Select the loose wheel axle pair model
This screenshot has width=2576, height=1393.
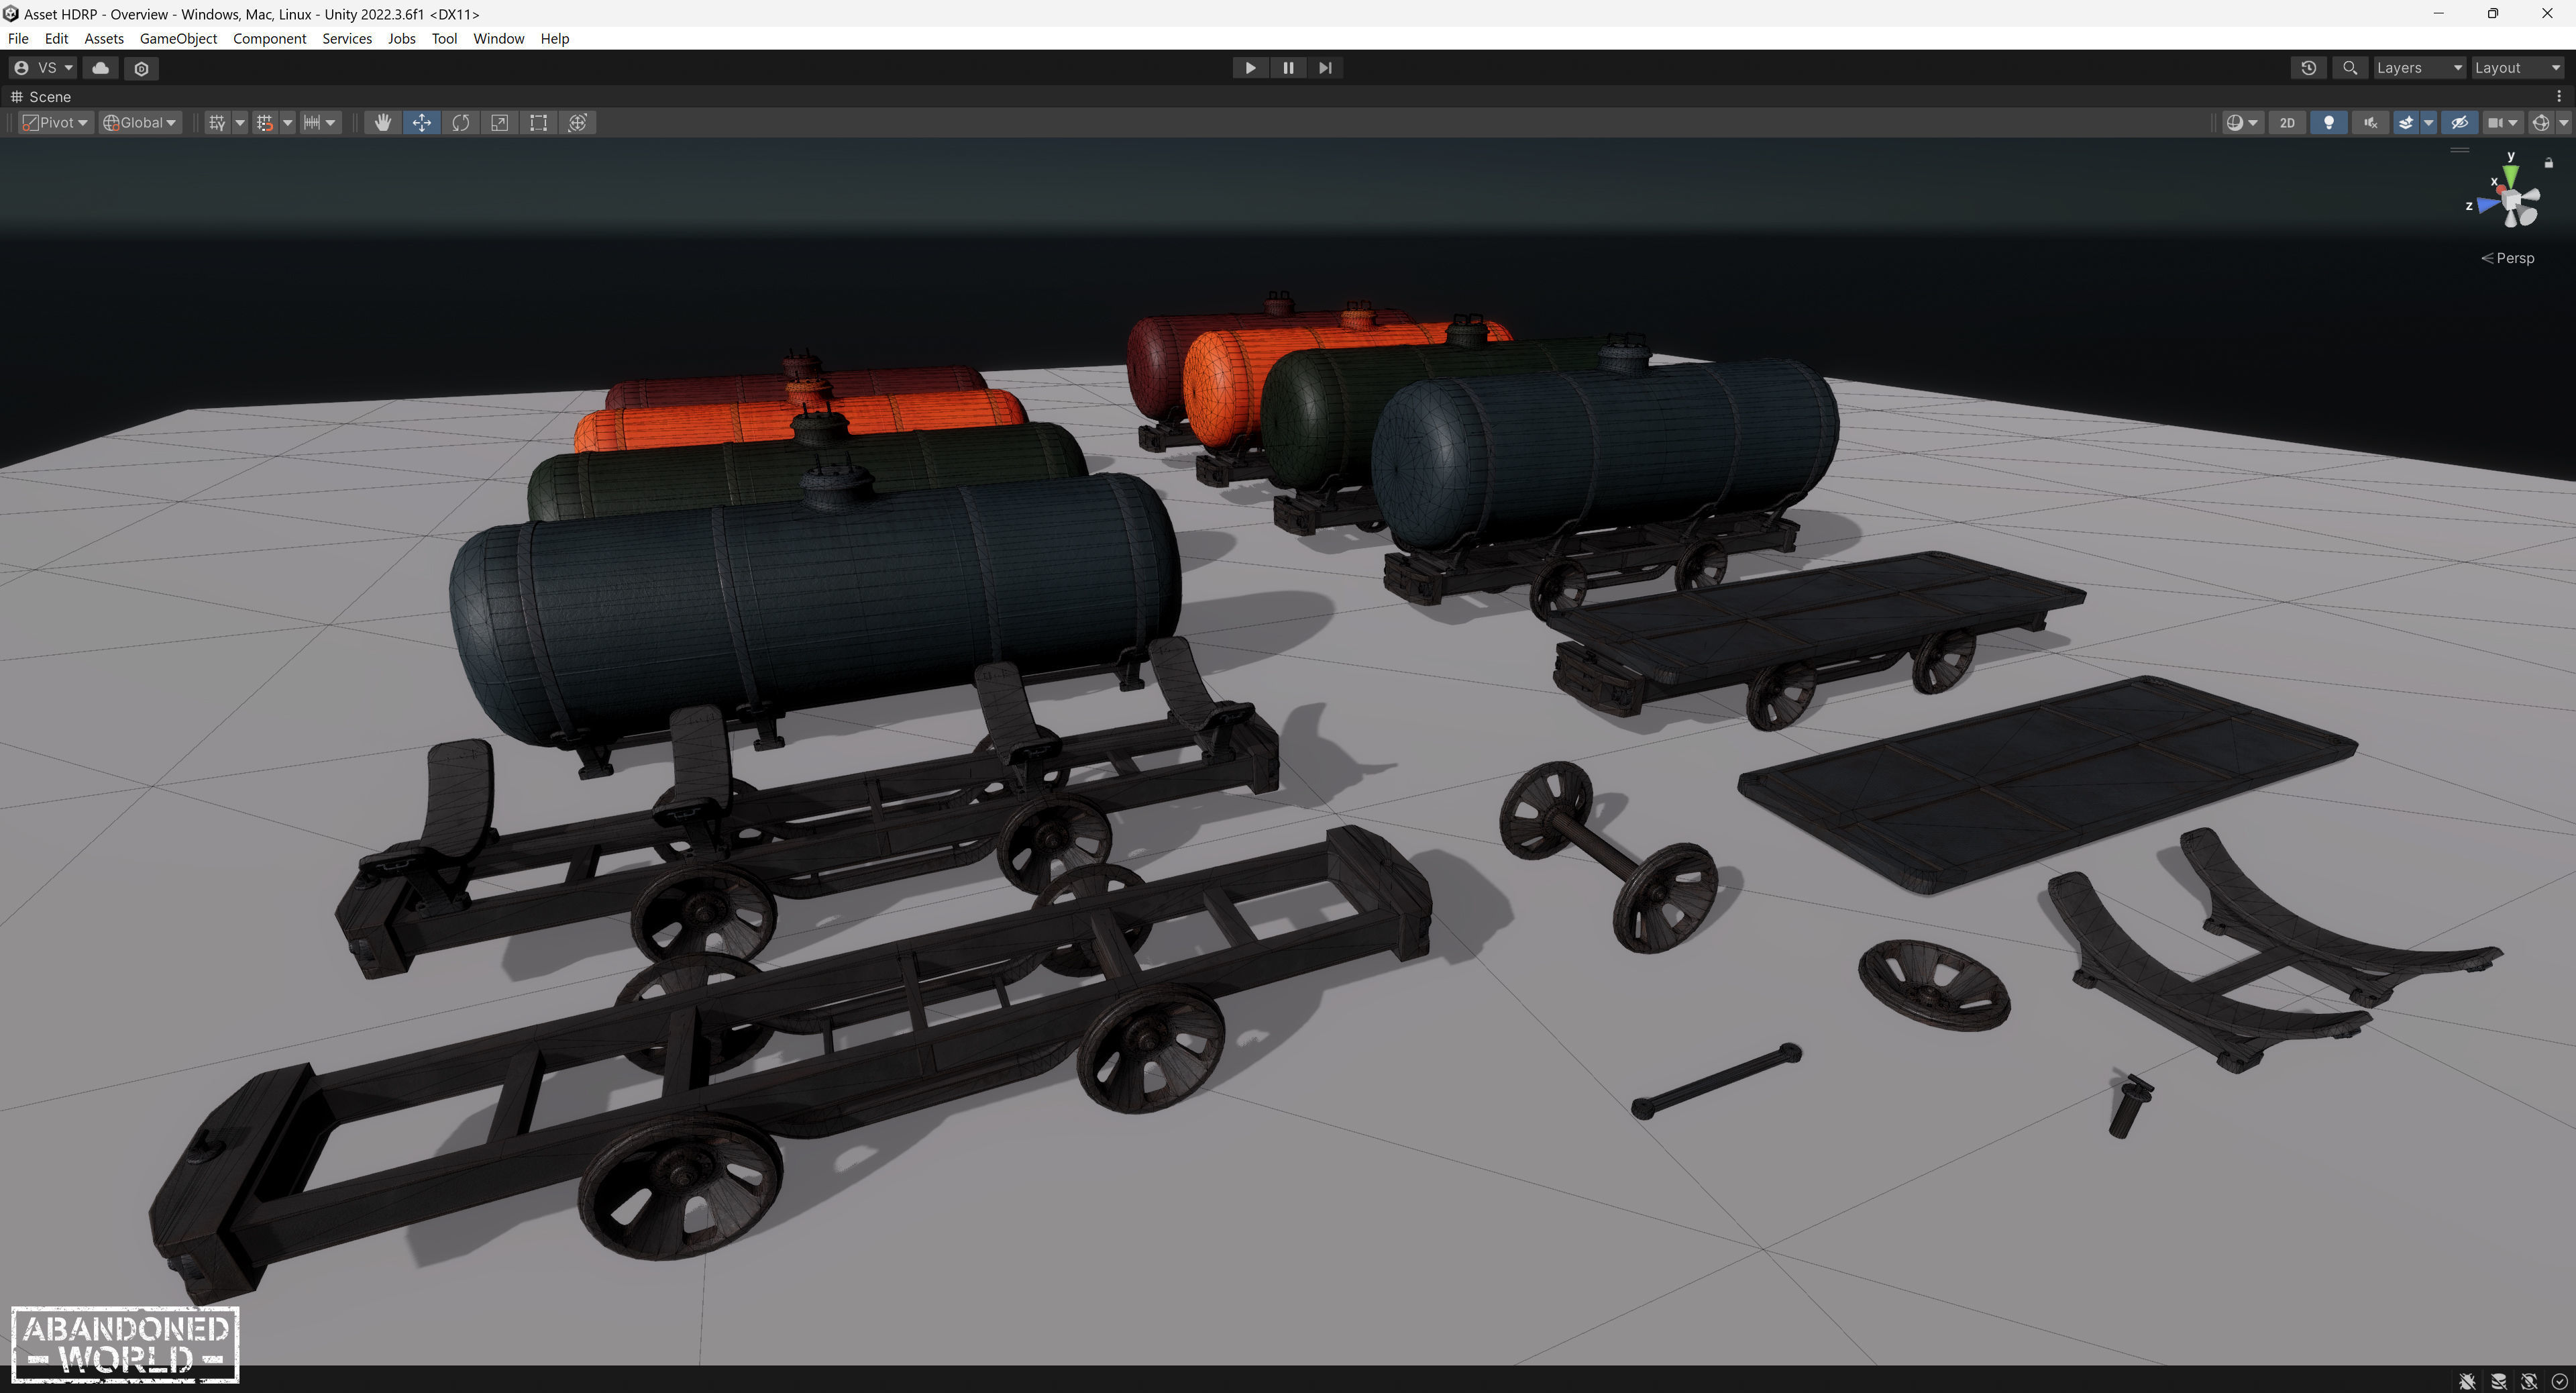(1608, 856)
